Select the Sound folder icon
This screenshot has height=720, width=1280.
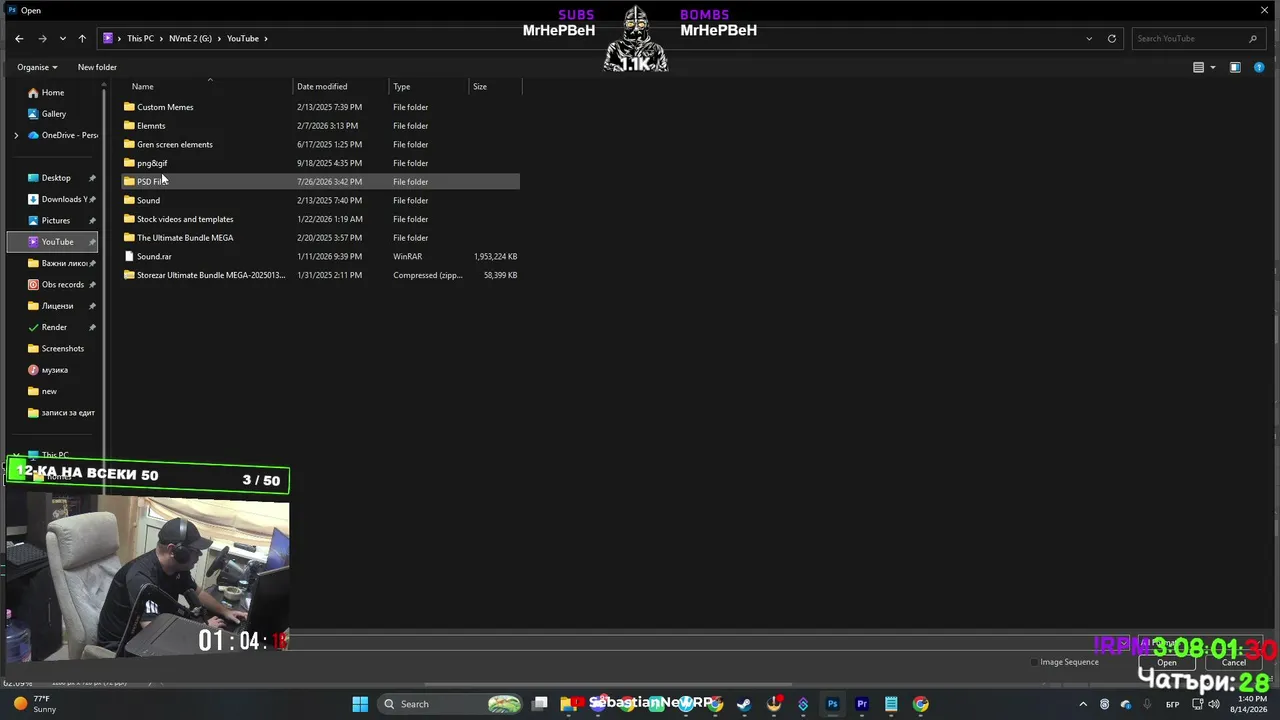pyautogui.click(x=129, y=200)
